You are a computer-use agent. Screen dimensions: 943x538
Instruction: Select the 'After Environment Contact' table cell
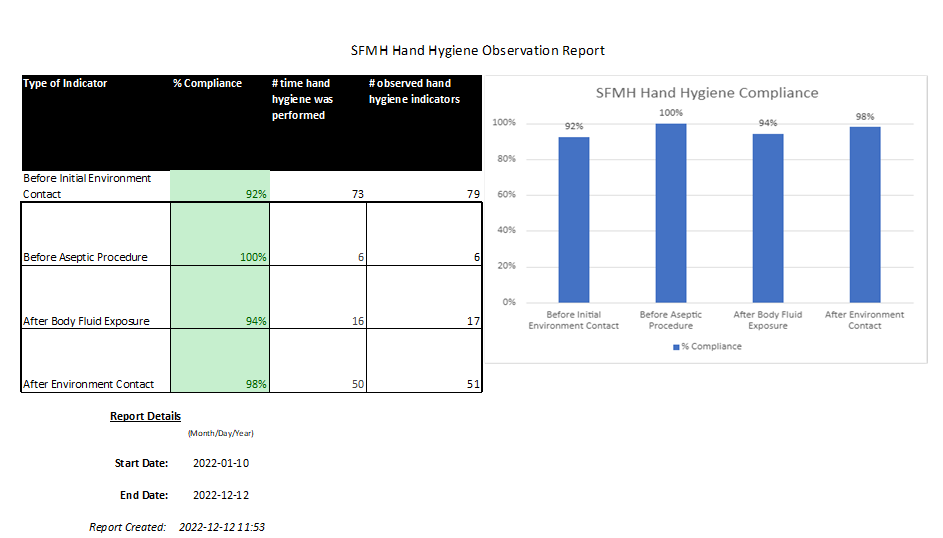point(96,361)
